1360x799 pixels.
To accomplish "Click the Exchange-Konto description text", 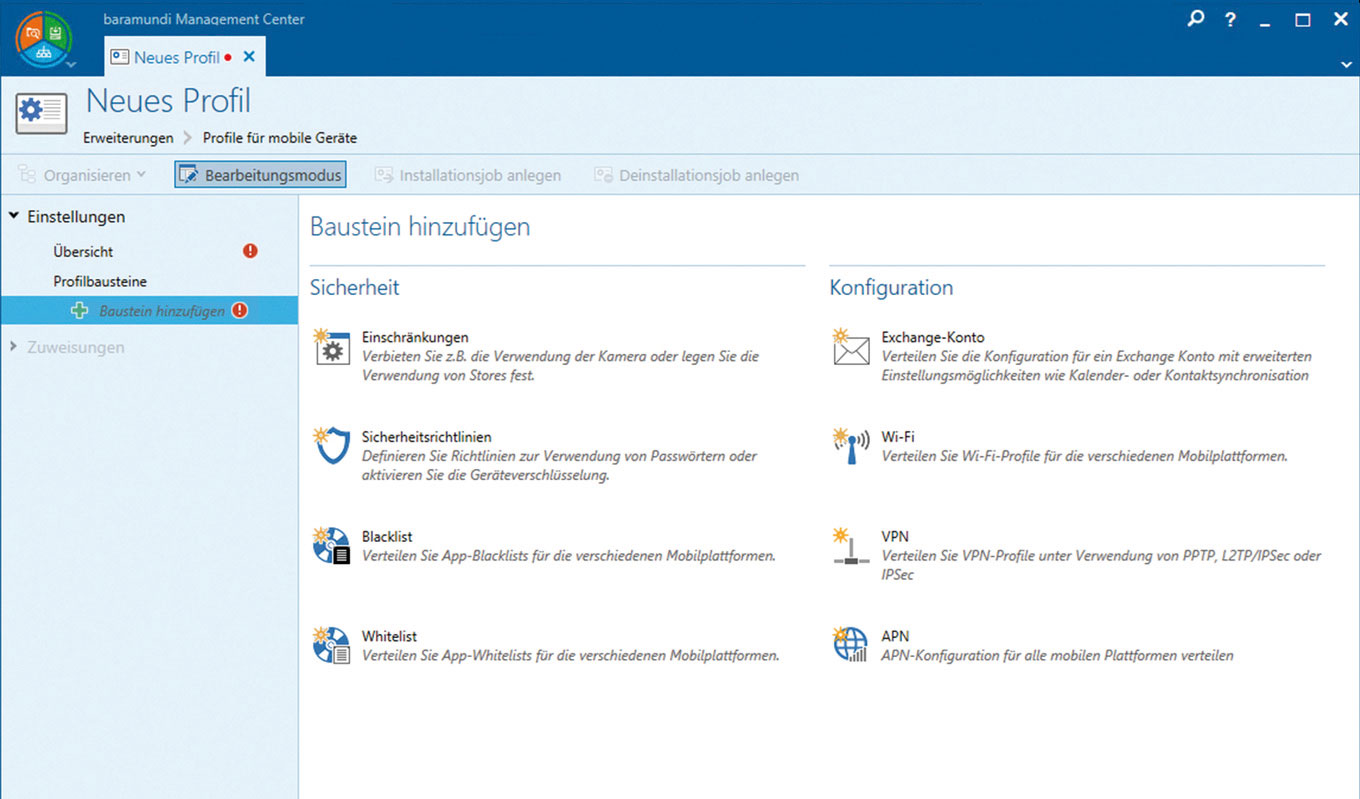I will (x=1096, y=366).
